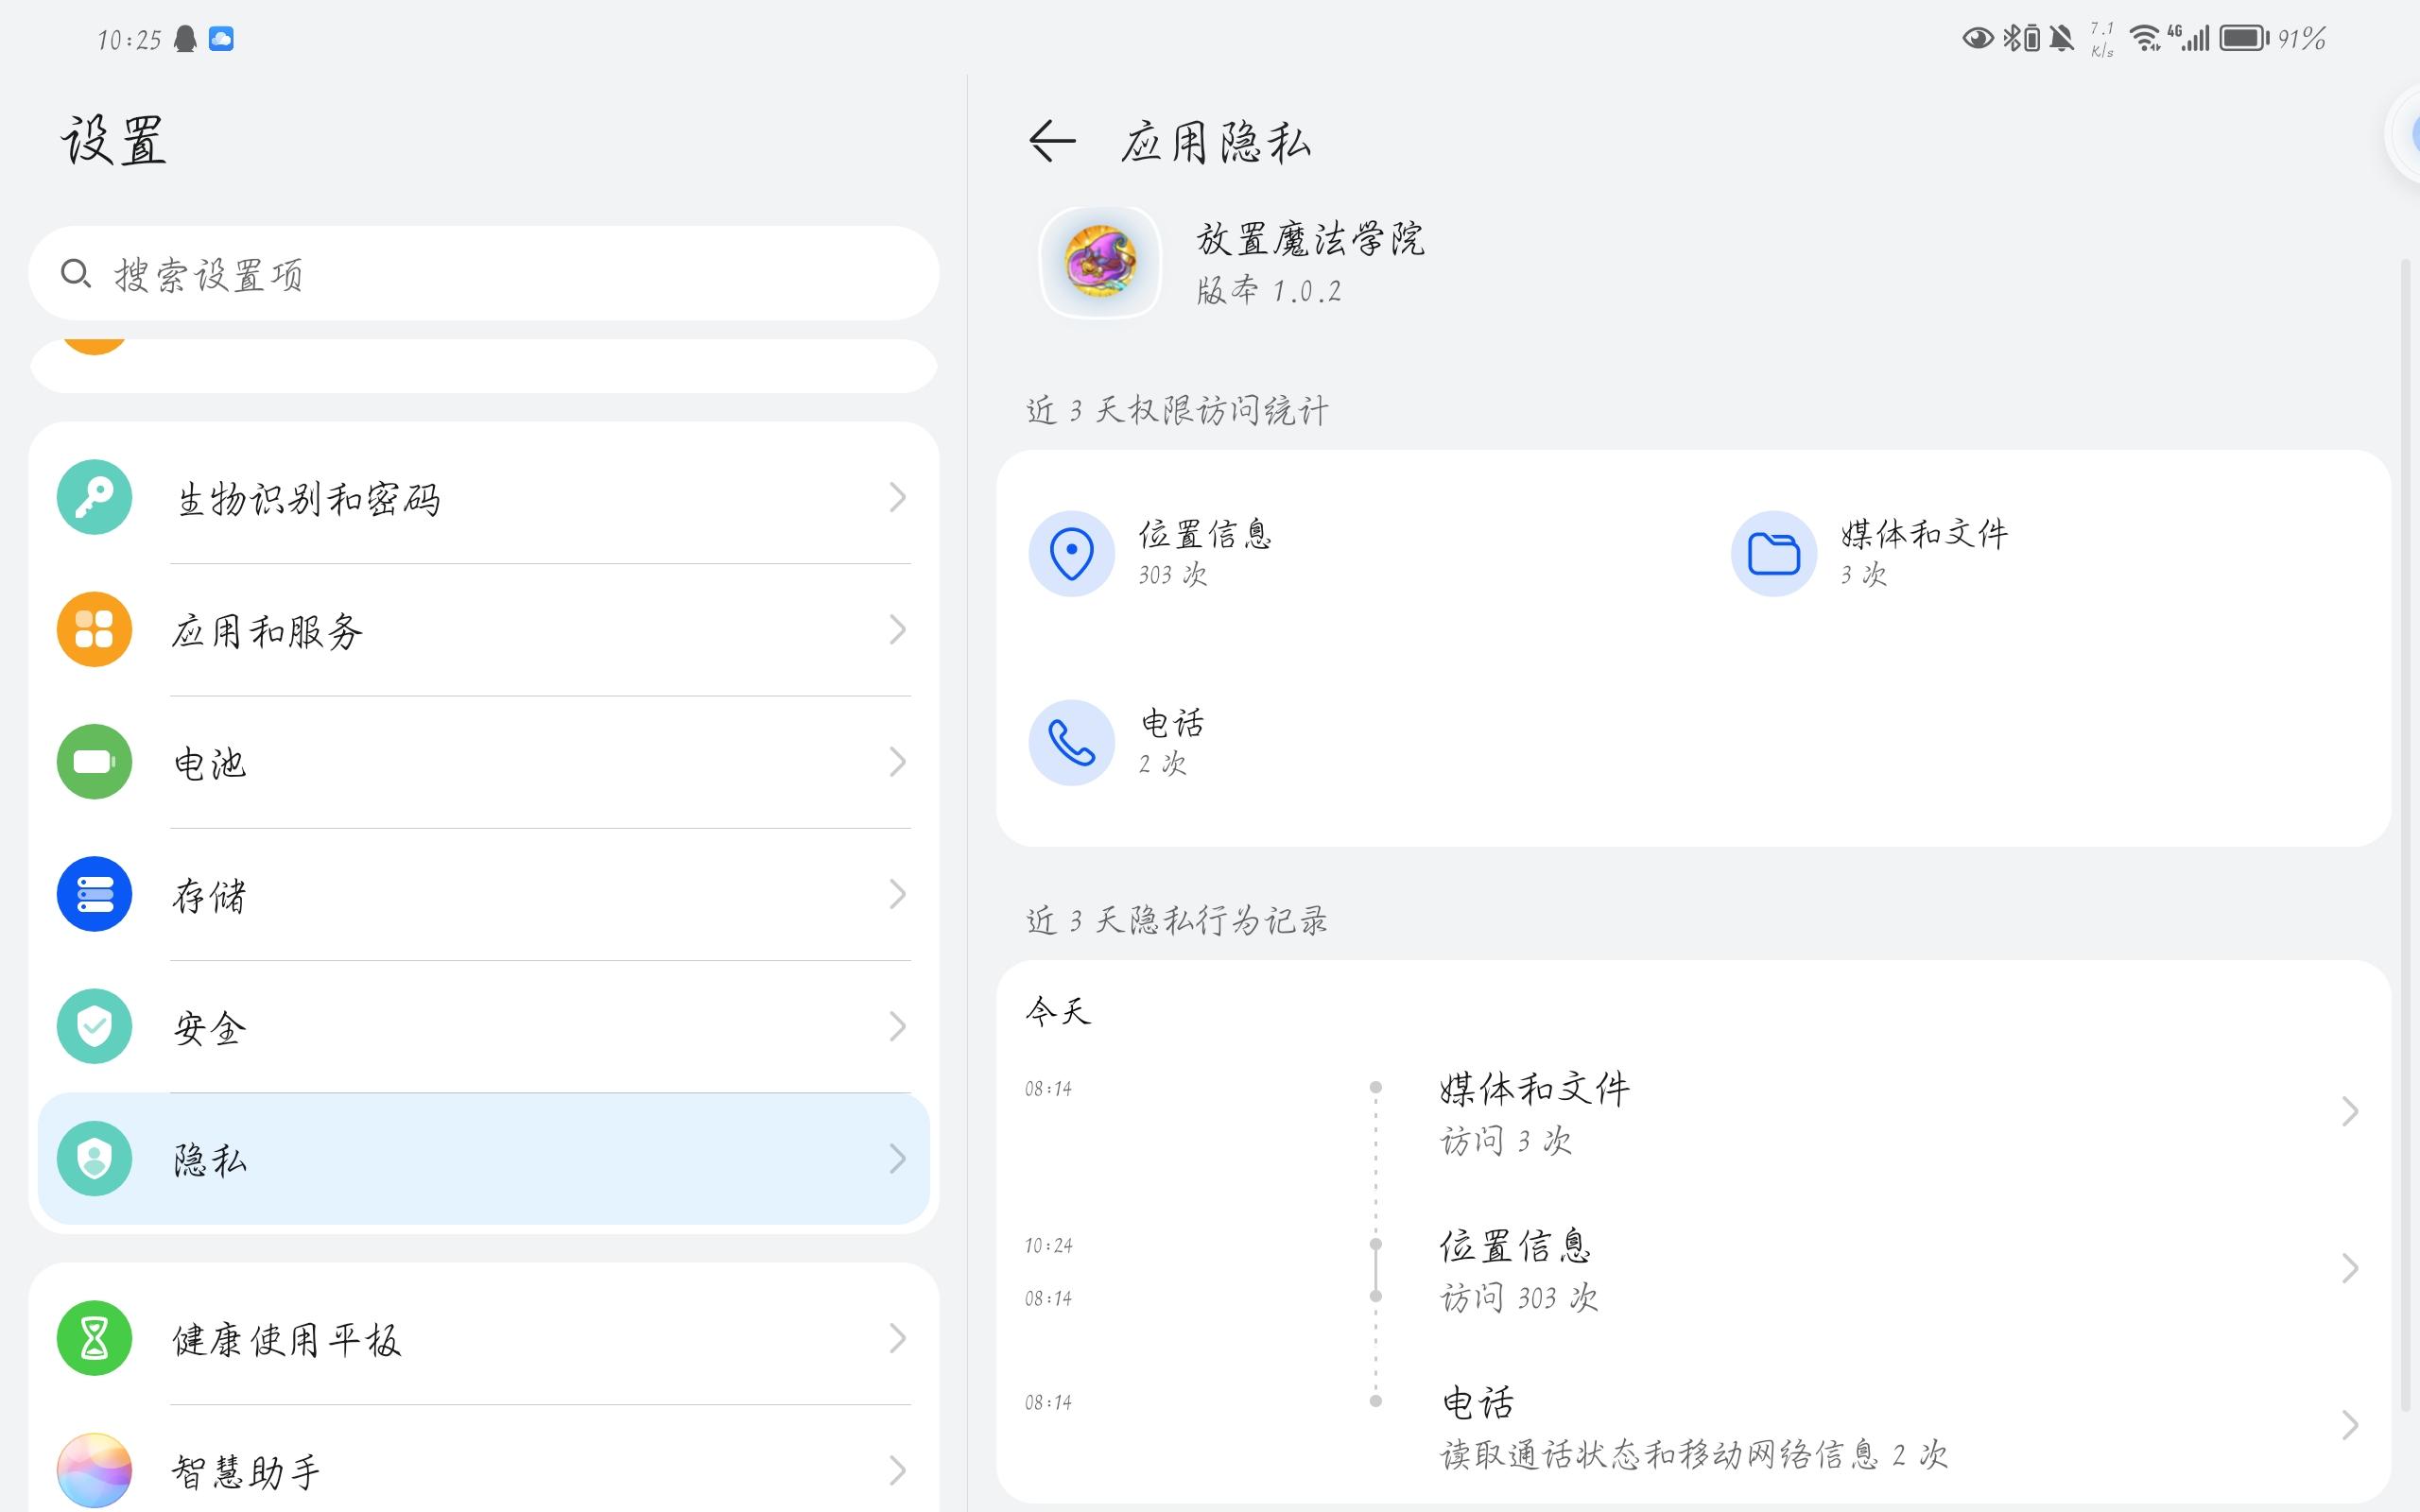2420x1512 pixels.
Task: Tap the 位置信息 location pin icon
Action: click(x=1071, y=554)
